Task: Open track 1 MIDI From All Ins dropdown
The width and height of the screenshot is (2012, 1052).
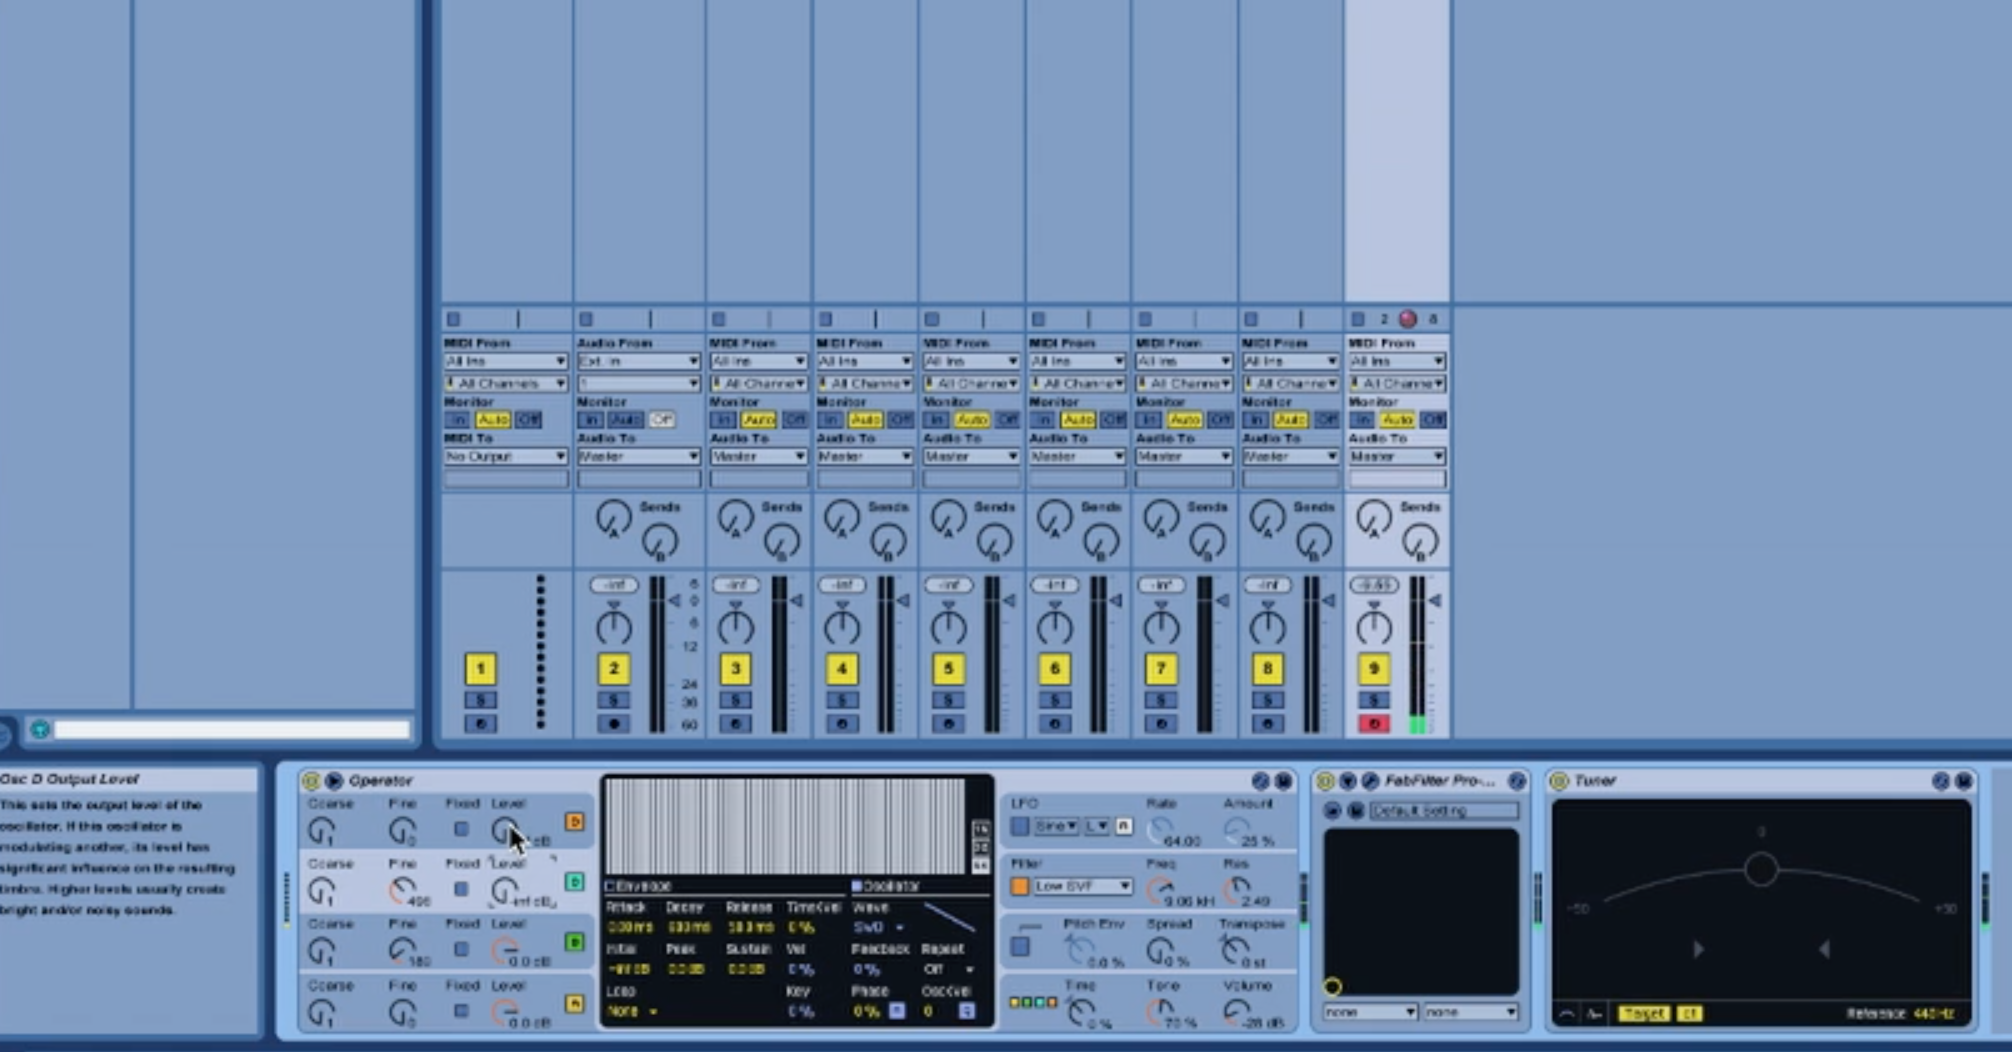Action: click(505, 361)
